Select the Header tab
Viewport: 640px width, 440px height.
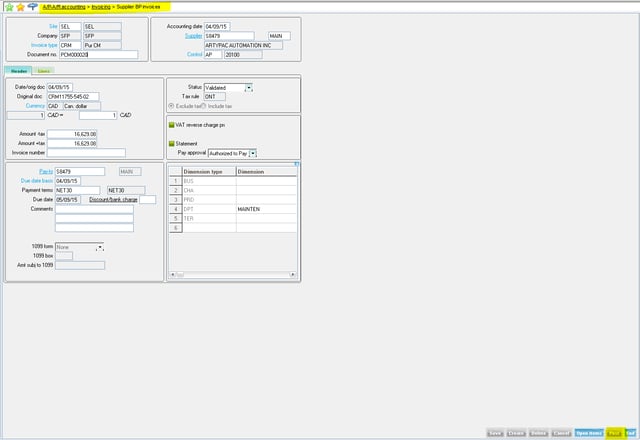(x=18, y=71)
